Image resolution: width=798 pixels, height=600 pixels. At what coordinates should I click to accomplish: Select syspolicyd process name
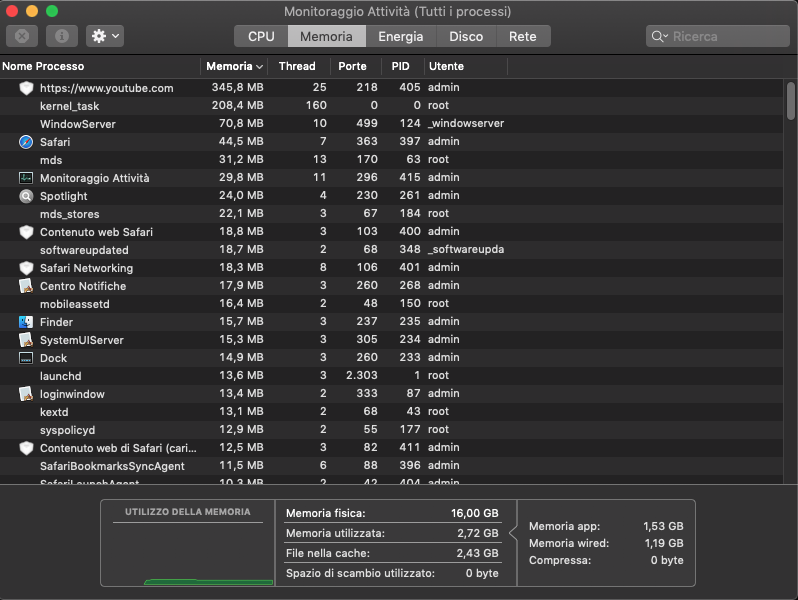click(68, 431)
